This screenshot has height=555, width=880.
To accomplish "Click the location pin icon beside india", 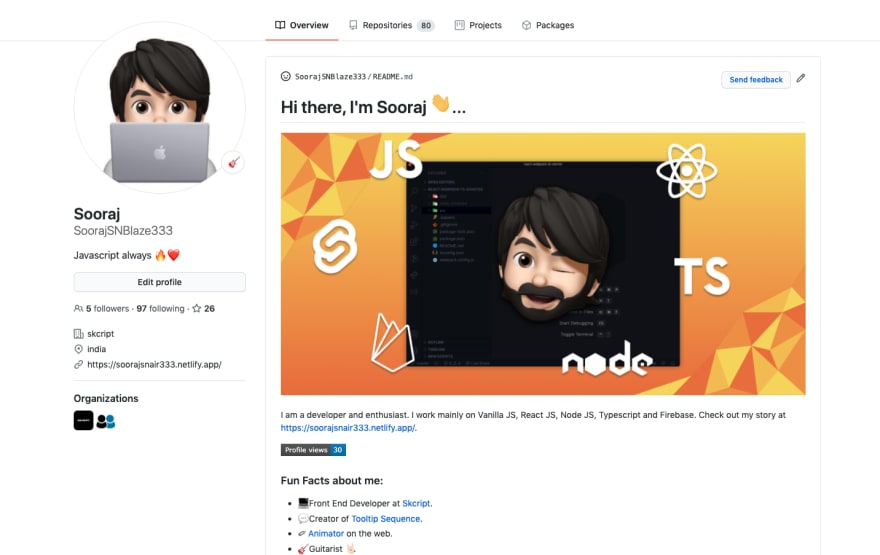I will 79,349.
